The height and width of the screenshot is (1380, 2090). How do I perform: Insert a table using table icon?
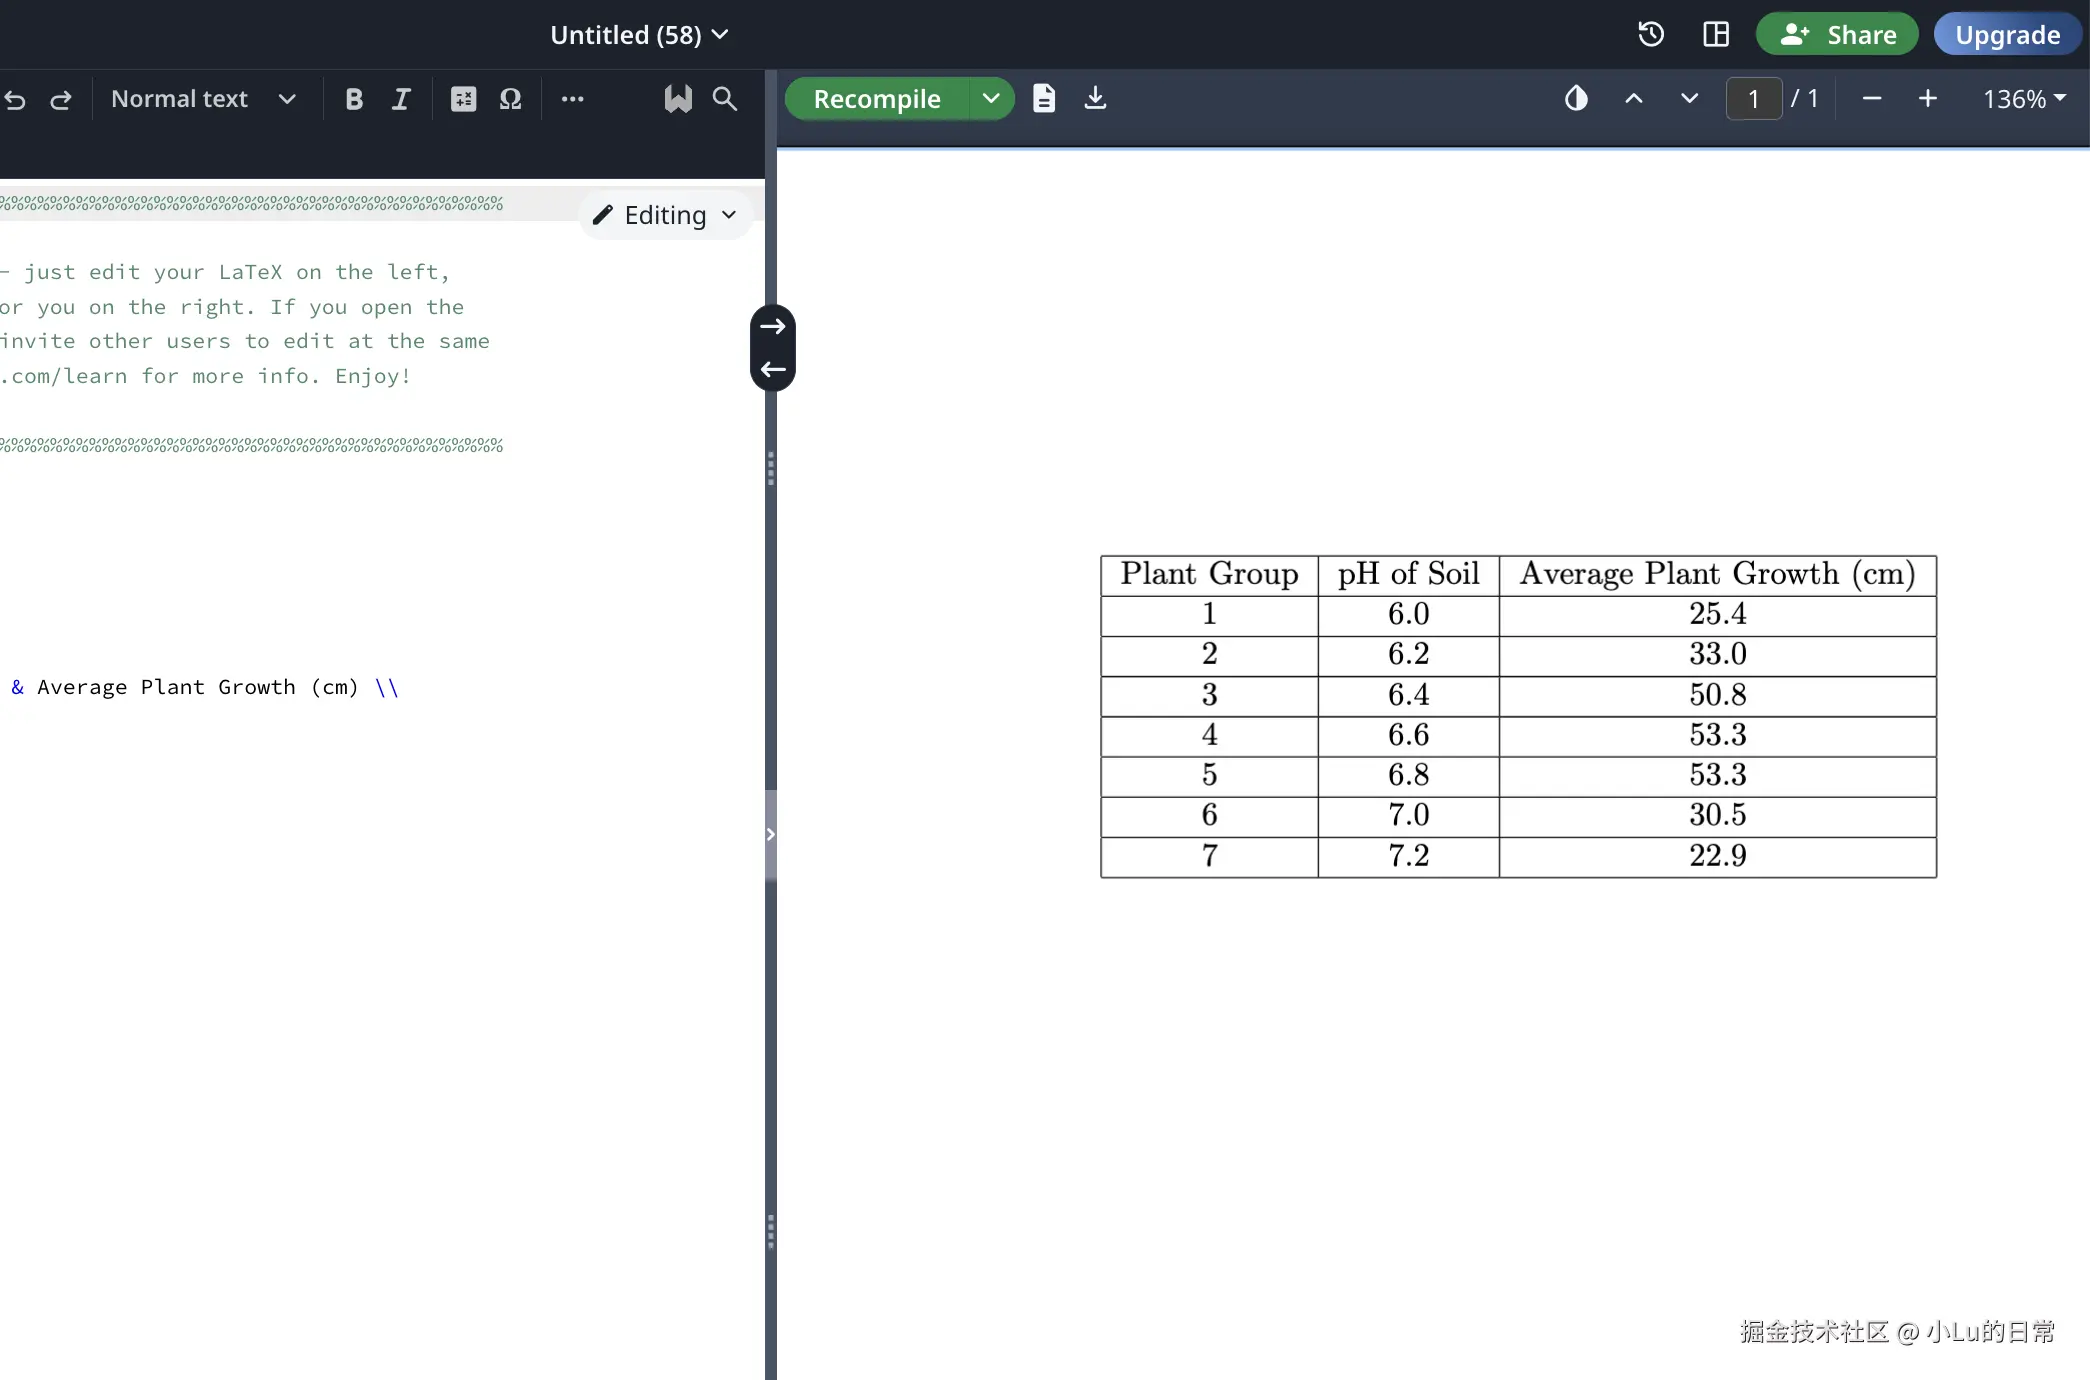[x=463, y=99]
